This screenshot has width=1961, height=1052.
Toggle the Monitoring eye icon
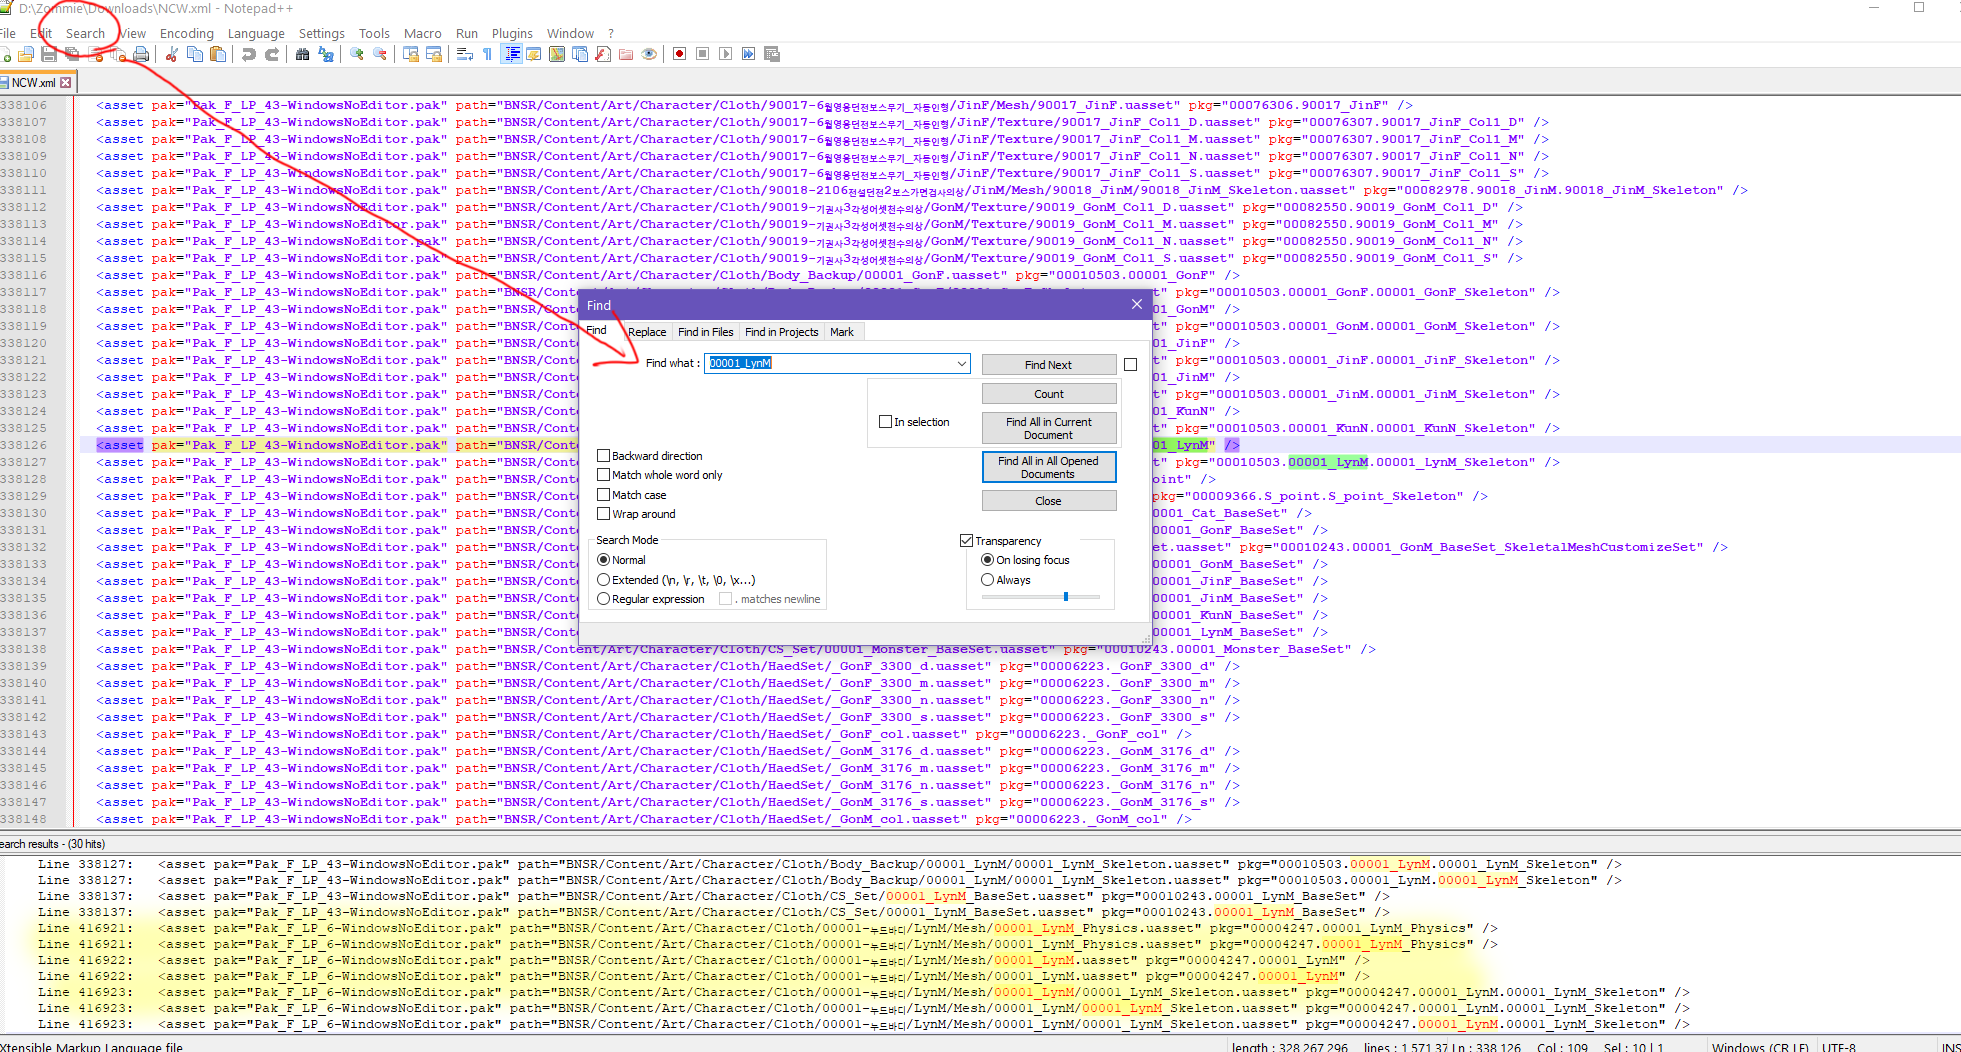[x=649, y=54]
